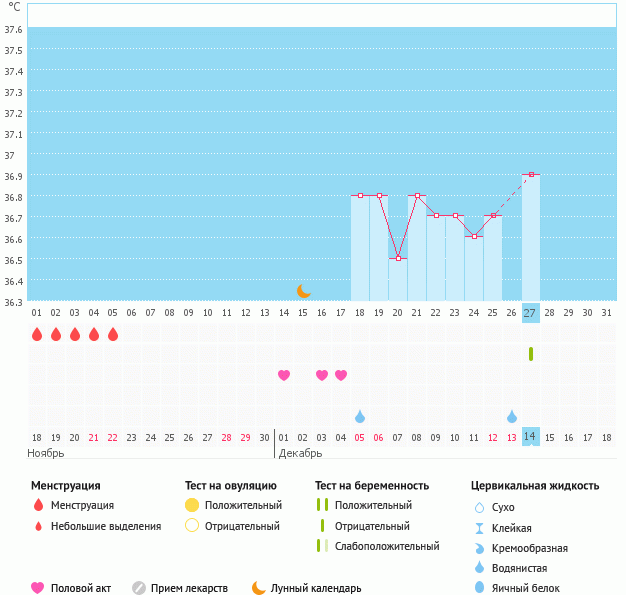Click the 36.9 temperature point on day 27
Image resolution: width=626 pixels, height=595 pixels.
[x=531, y=175]
